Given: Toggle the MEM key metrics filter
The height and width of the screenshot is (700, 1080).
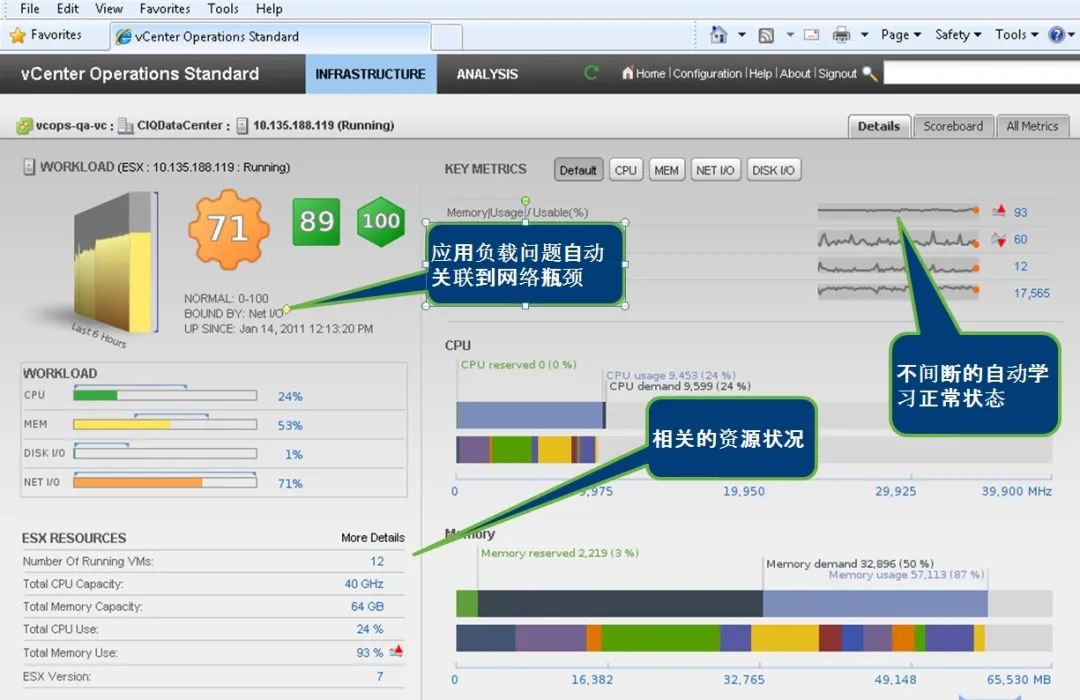Looking at the screenshot, I should (x=666, y=170).
